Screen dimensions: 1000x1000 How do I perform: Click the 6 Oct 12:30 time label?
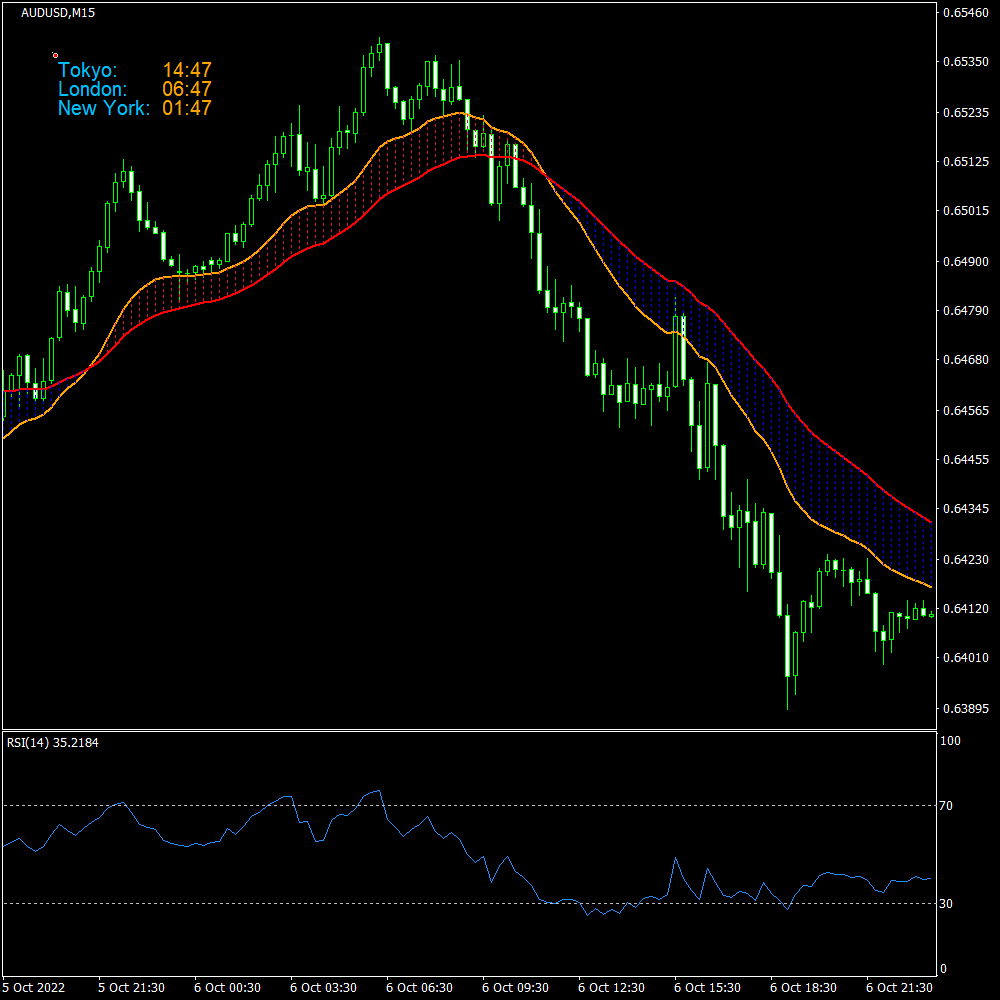coord(612,988)
